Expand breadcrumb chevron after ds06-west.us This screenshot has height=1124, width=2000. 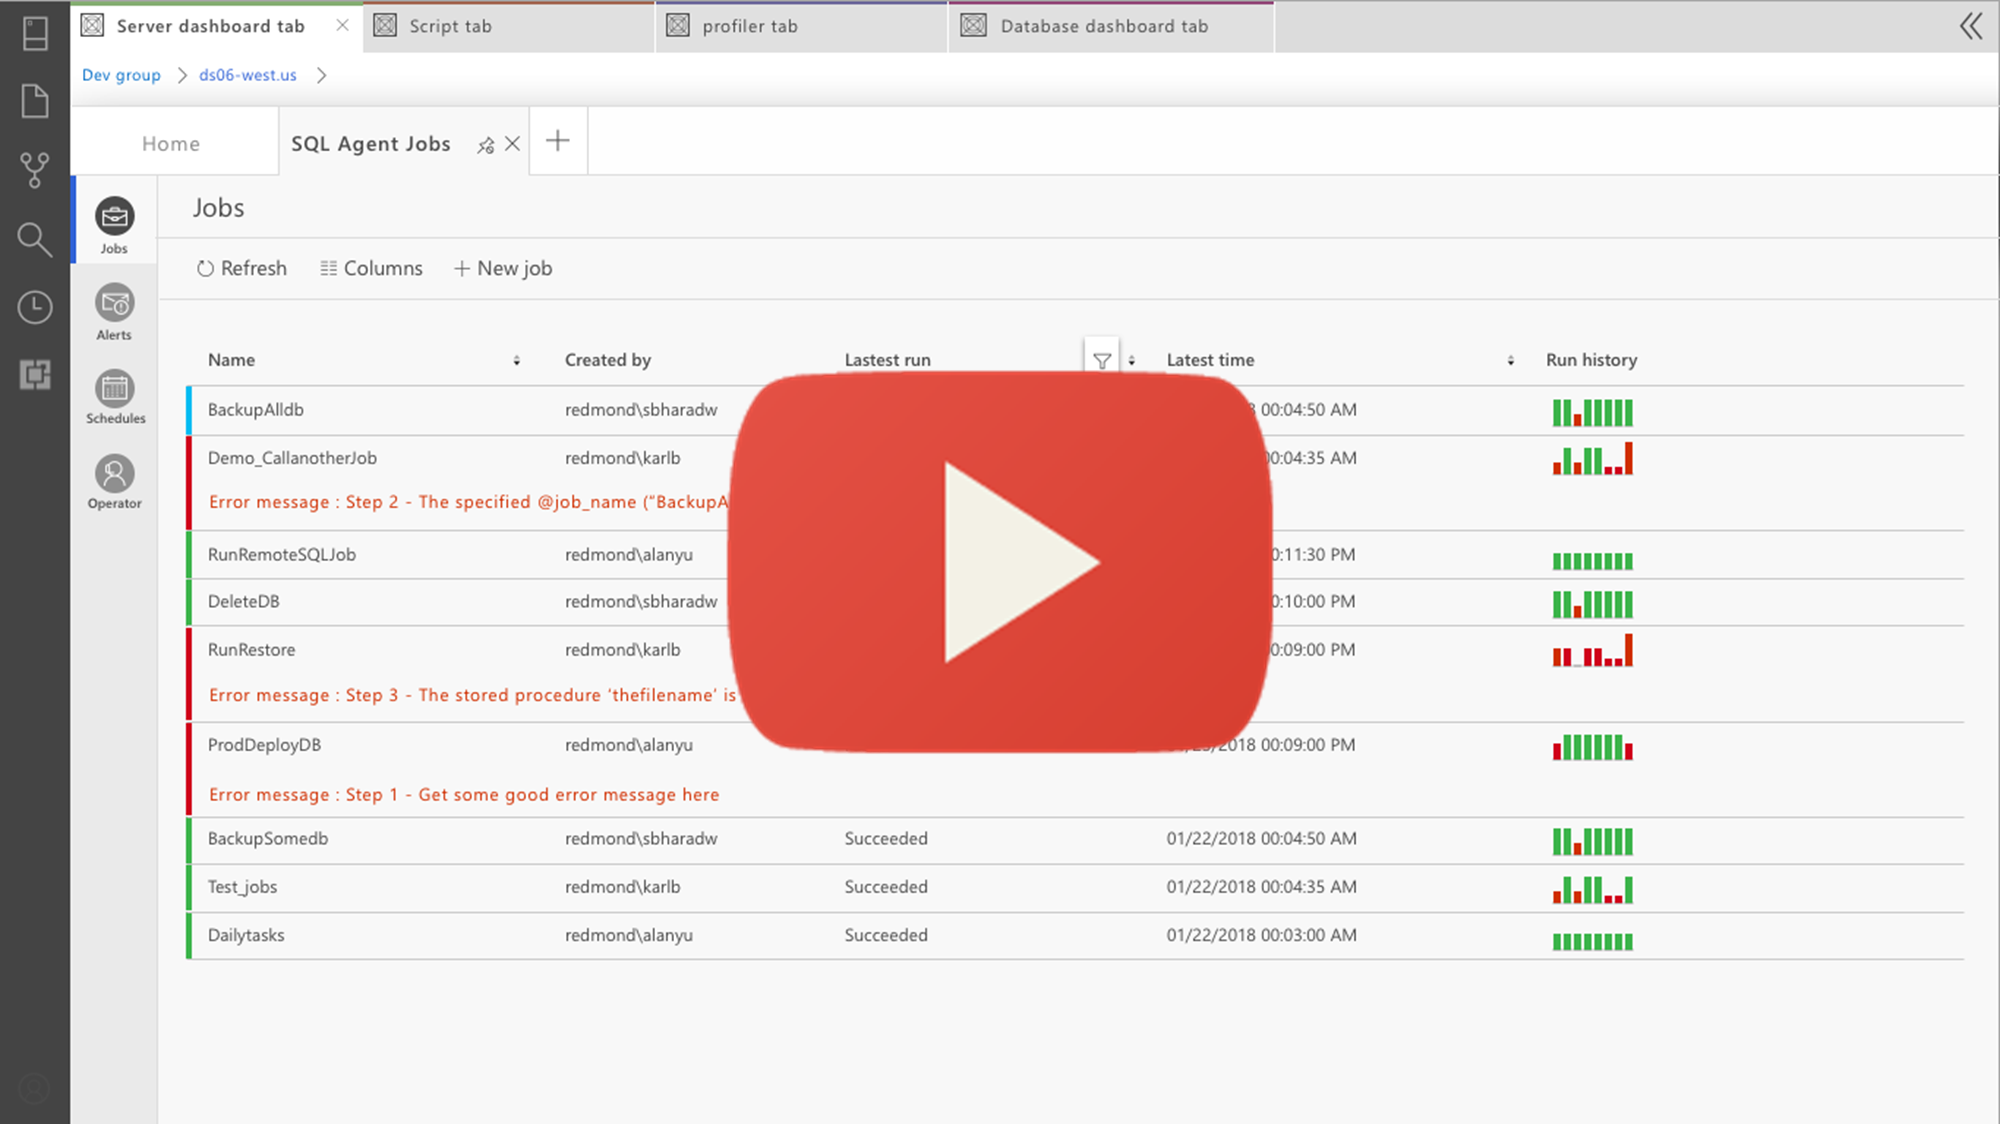[321, 75]
